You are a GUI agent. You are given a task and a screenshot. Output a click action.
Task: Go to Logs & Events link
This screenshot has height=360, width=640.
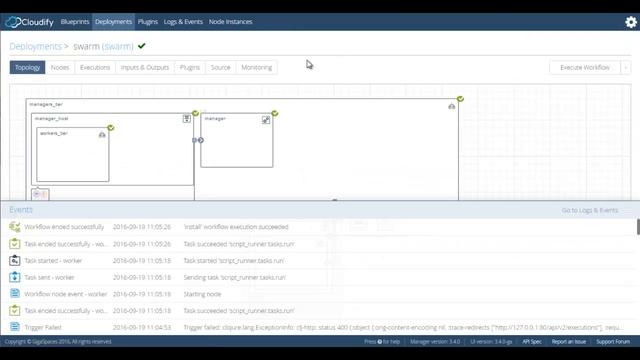click(x=590, y=210)
